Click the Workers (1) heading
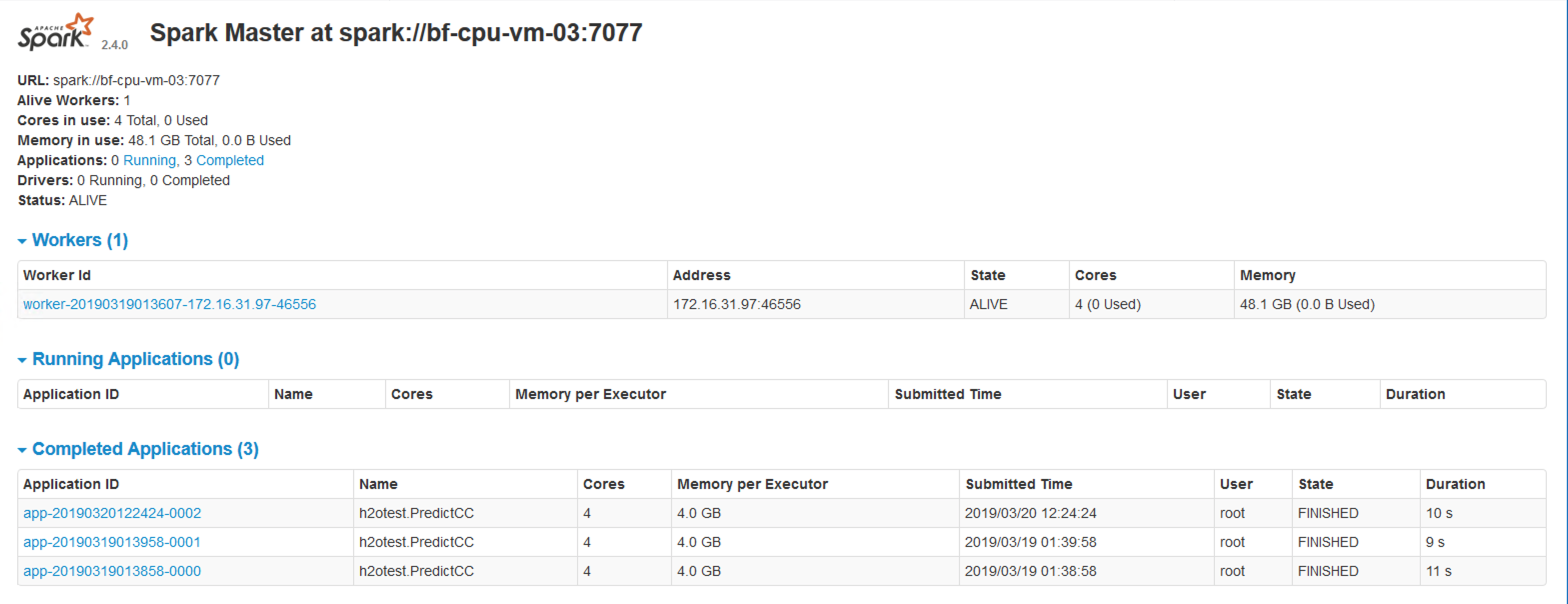1568x604 pixels. (x=80, y=241)
